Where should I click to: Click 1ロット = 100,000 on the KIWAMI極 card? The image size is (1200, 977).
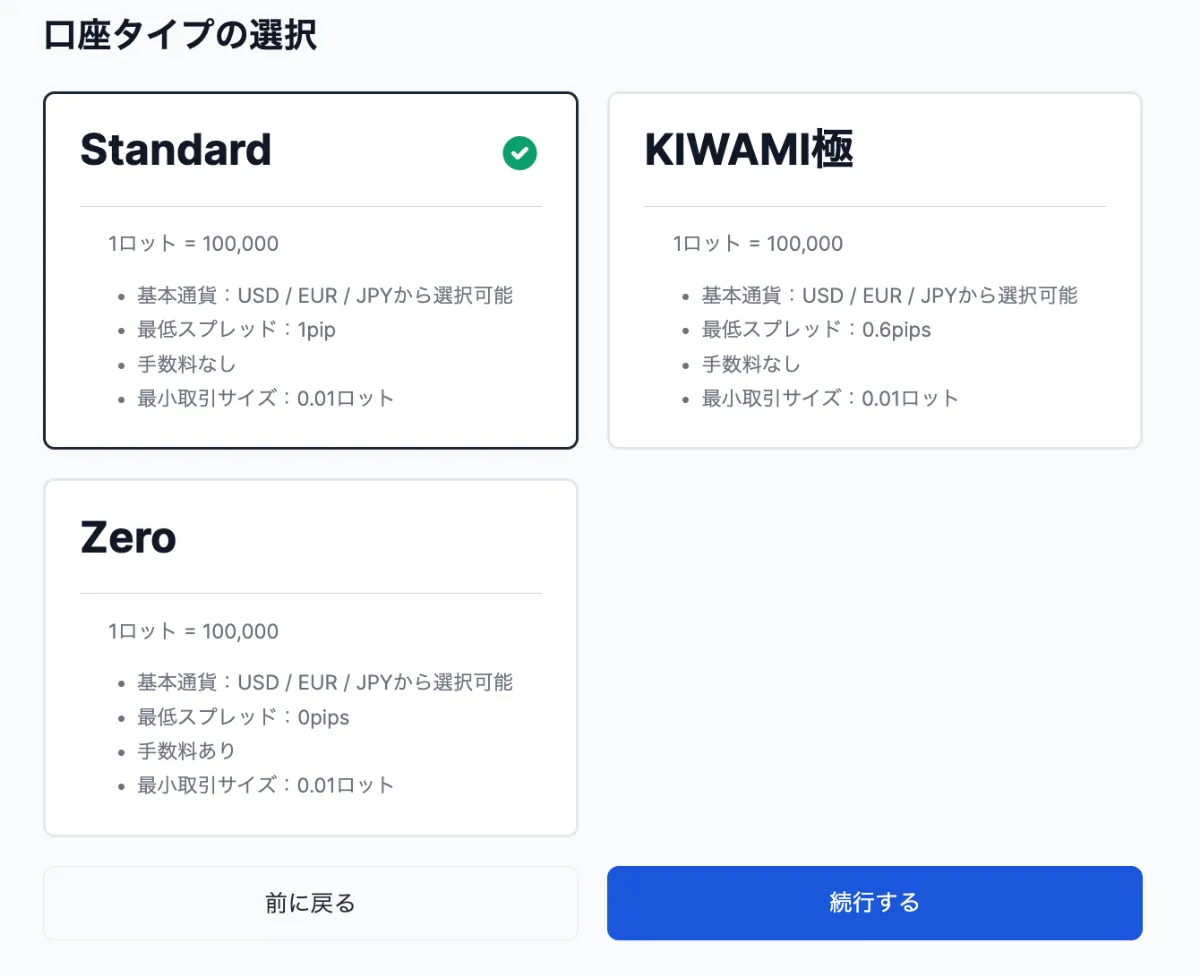click(757, 243)
